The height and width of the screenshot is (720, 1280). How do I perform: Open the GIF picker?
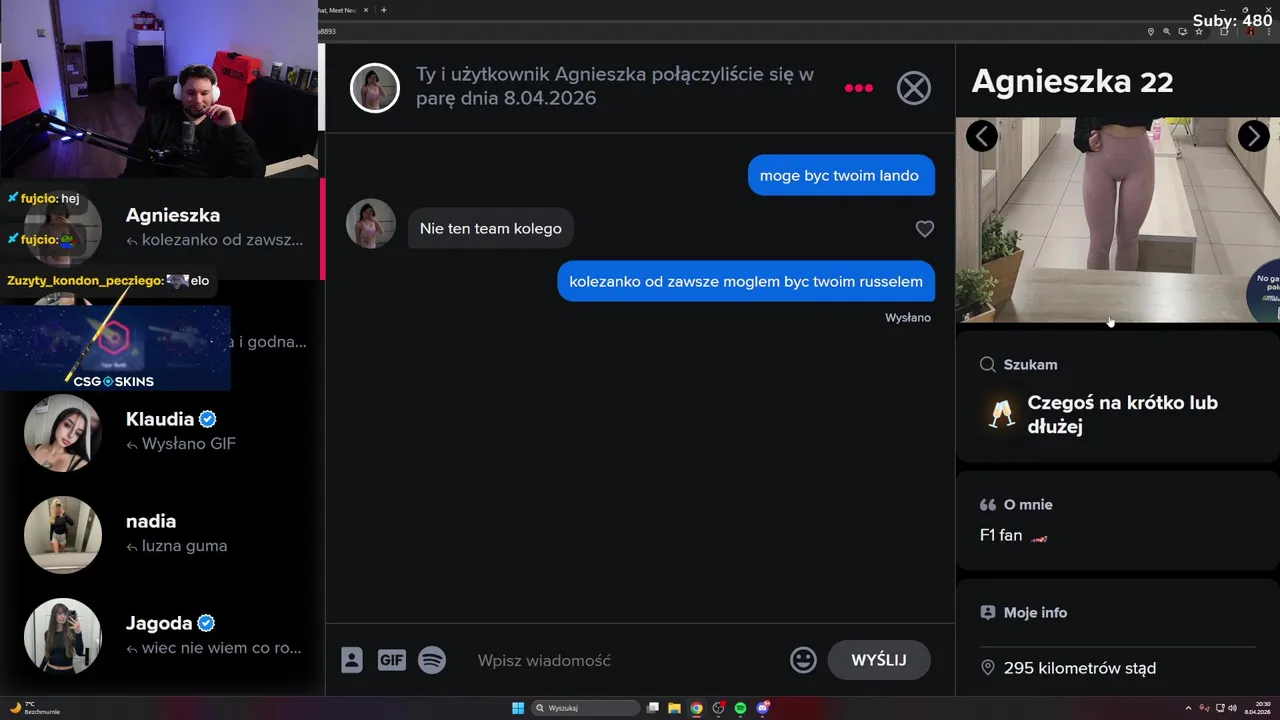click(x=391, y=660)
